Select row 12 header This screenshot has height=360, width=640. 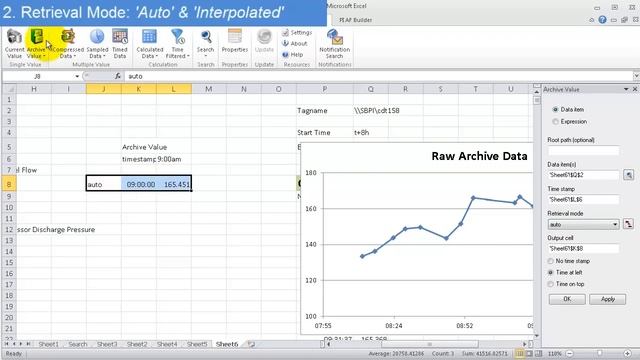pos(9,229)
